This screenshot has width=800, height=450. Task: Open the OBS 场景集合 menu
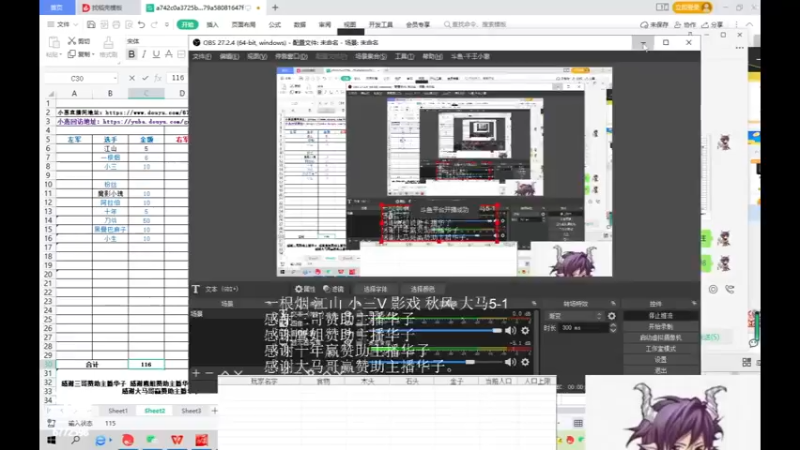click(371, 57)
